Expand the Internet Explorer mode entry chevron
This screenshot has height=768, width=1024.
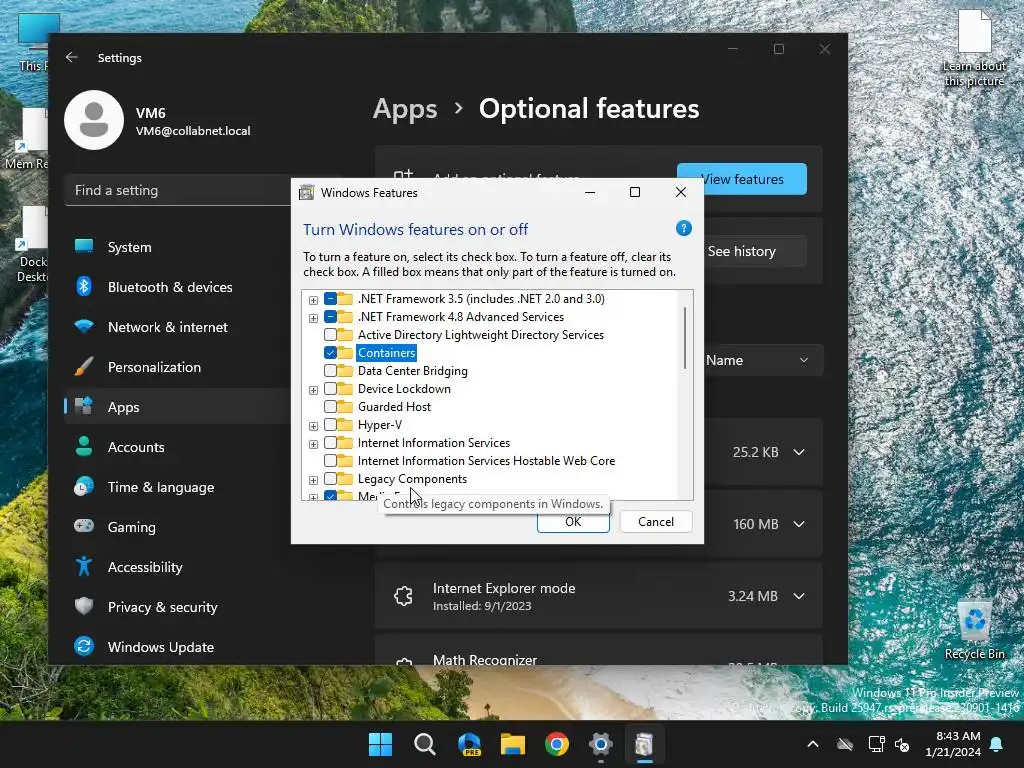799,596
